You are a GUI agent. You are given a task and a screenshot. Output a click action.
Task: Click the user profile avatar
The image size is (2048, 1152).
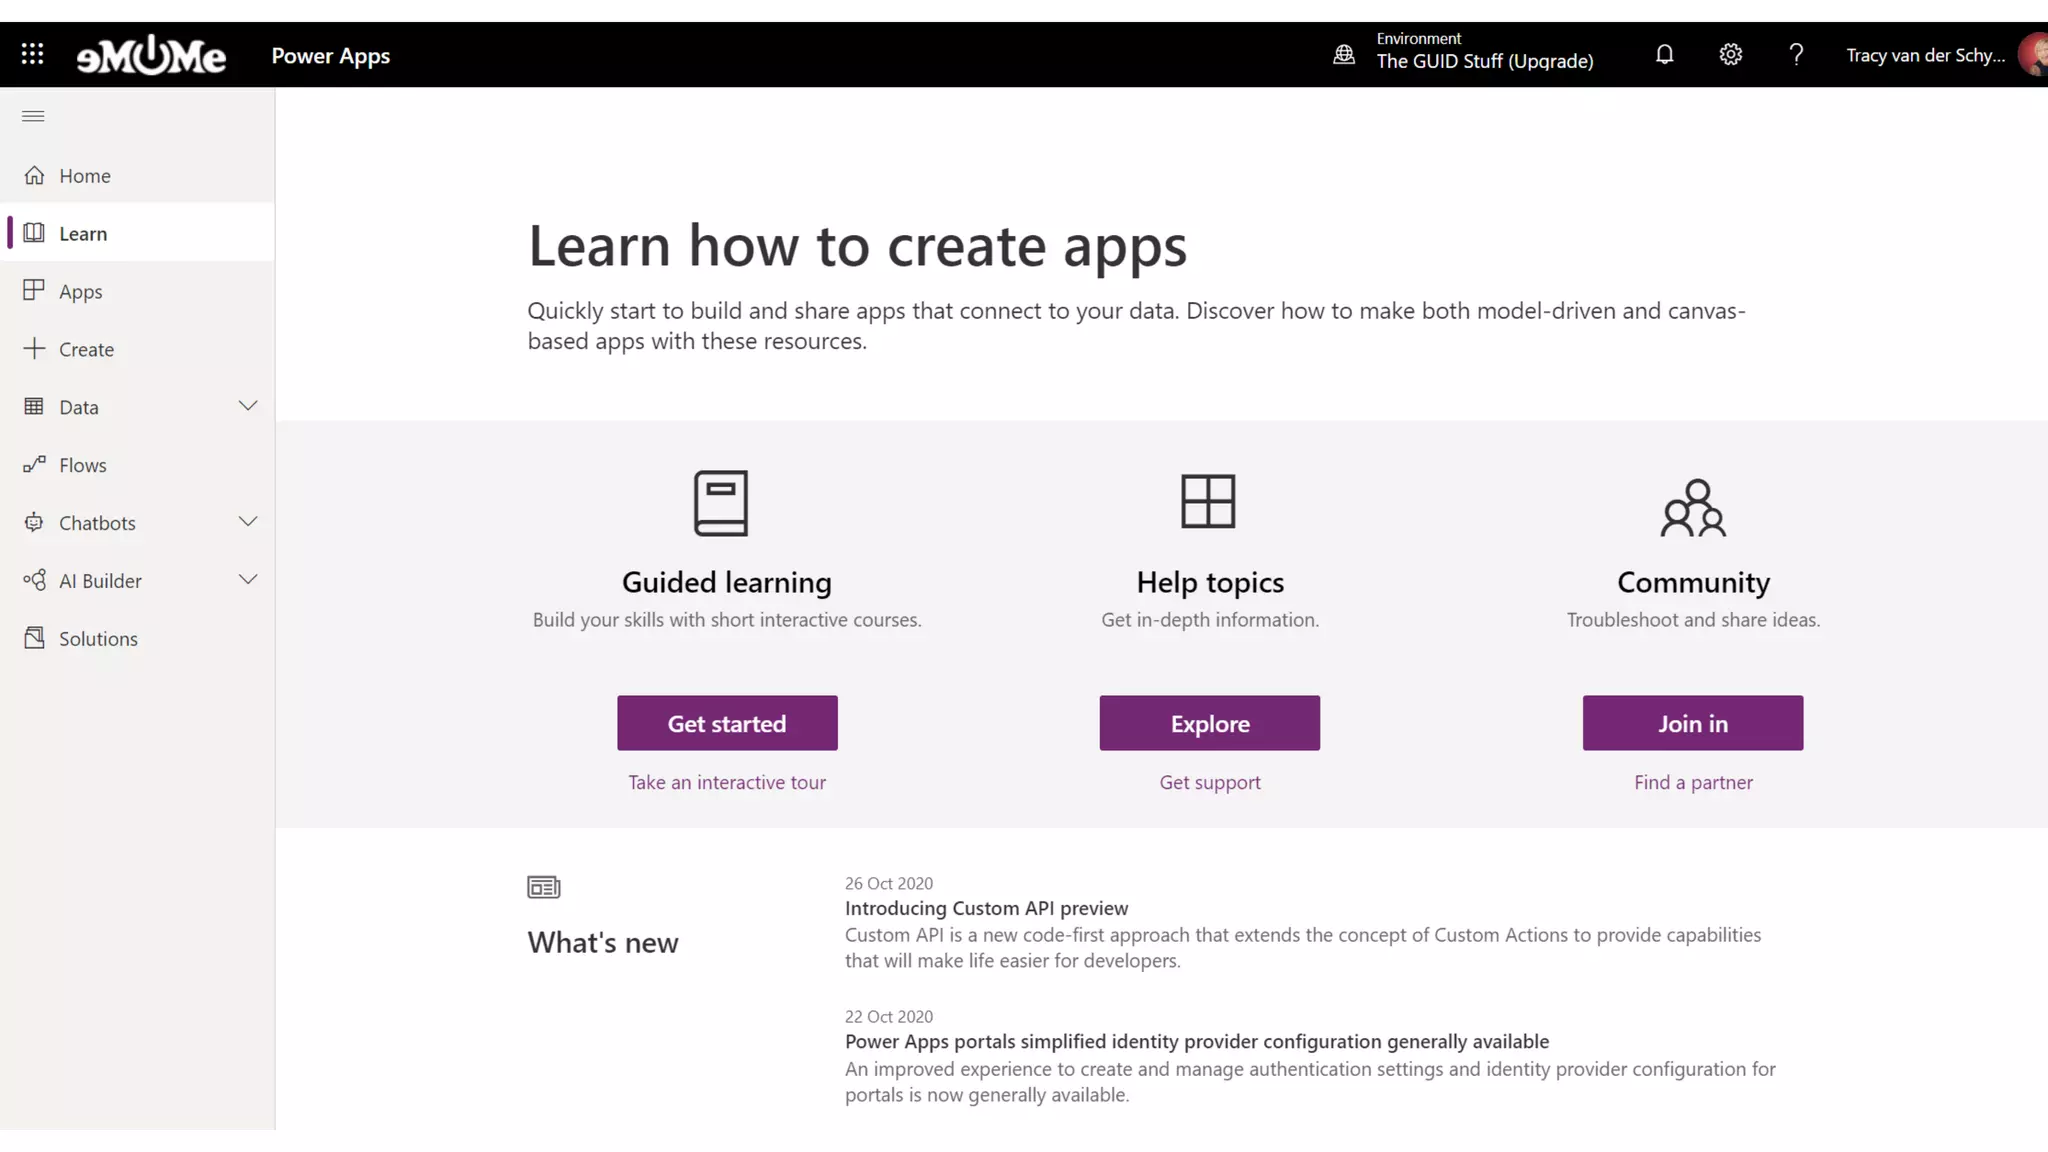pos(2033,54)
